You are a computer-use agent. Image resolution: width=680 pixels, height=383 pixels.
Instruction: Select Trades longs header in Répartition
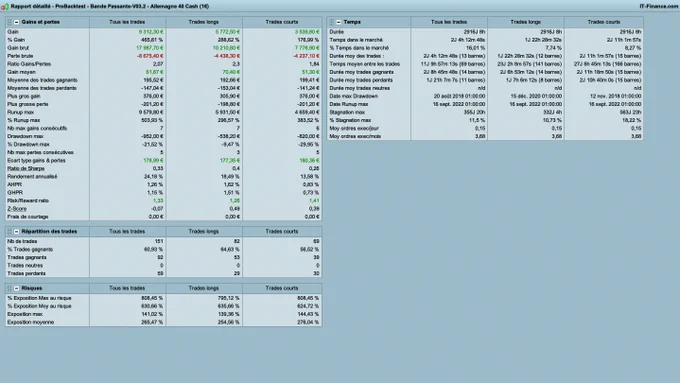[204, 232]
